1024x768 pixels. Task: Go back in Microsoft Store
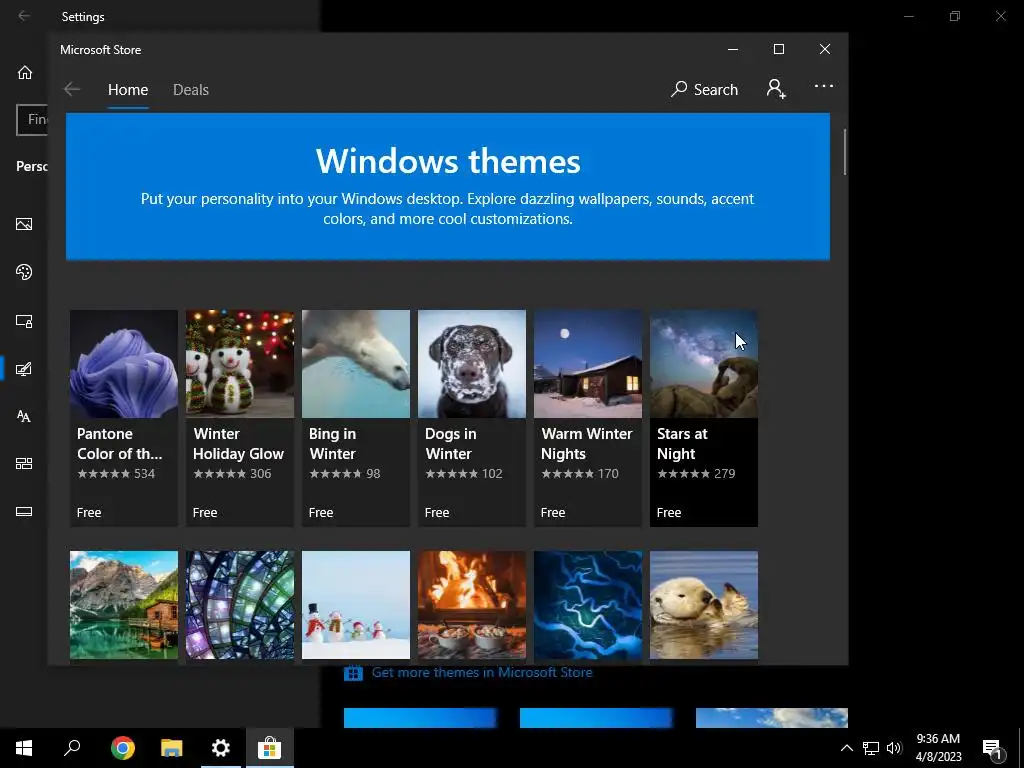72,89
